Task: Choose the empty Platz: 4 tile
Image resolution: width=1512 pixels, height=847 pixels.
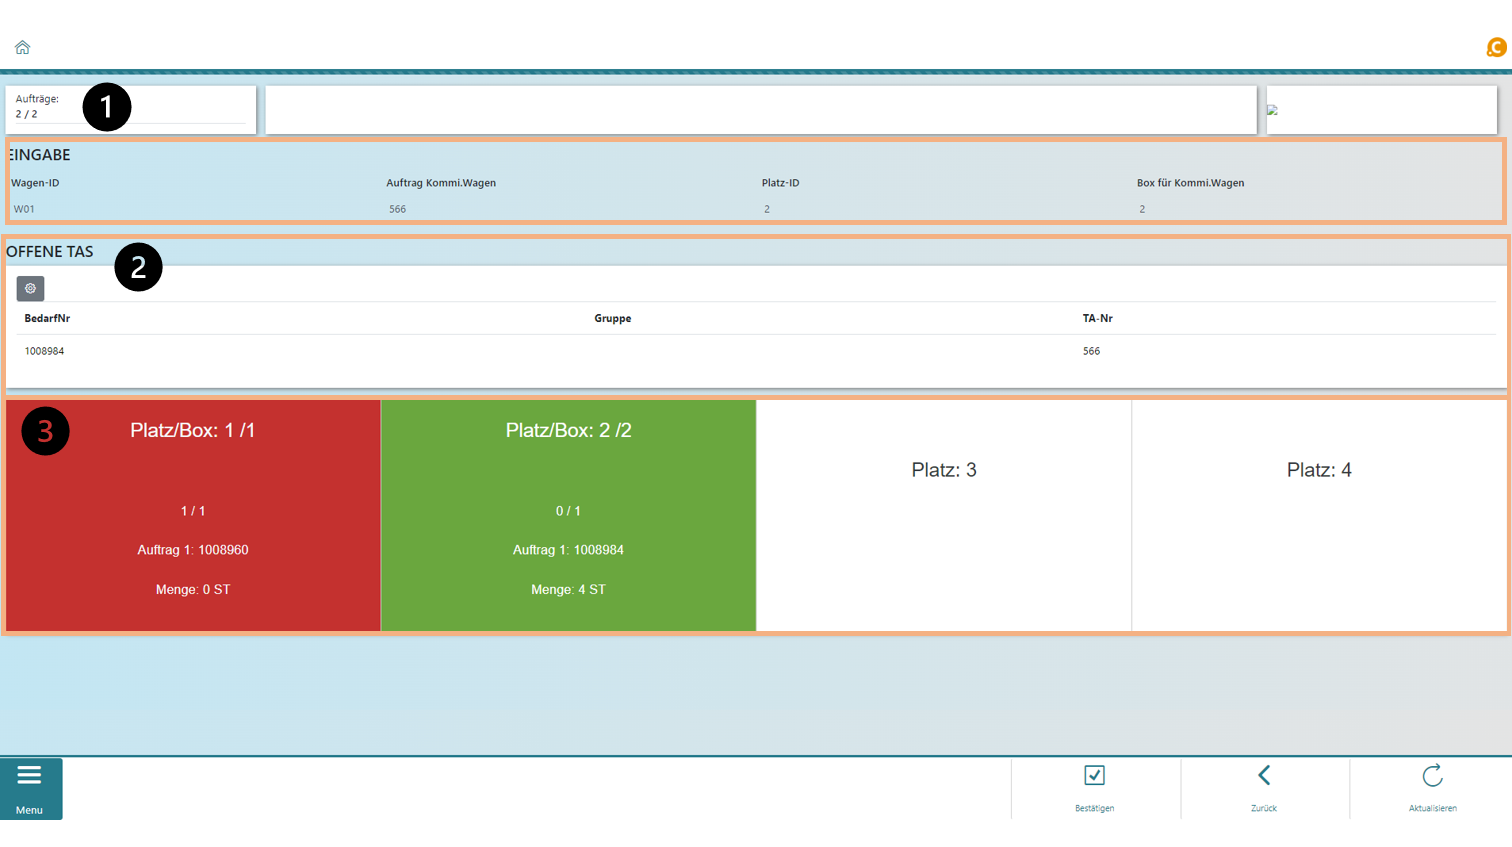Action: [1319, 515]
